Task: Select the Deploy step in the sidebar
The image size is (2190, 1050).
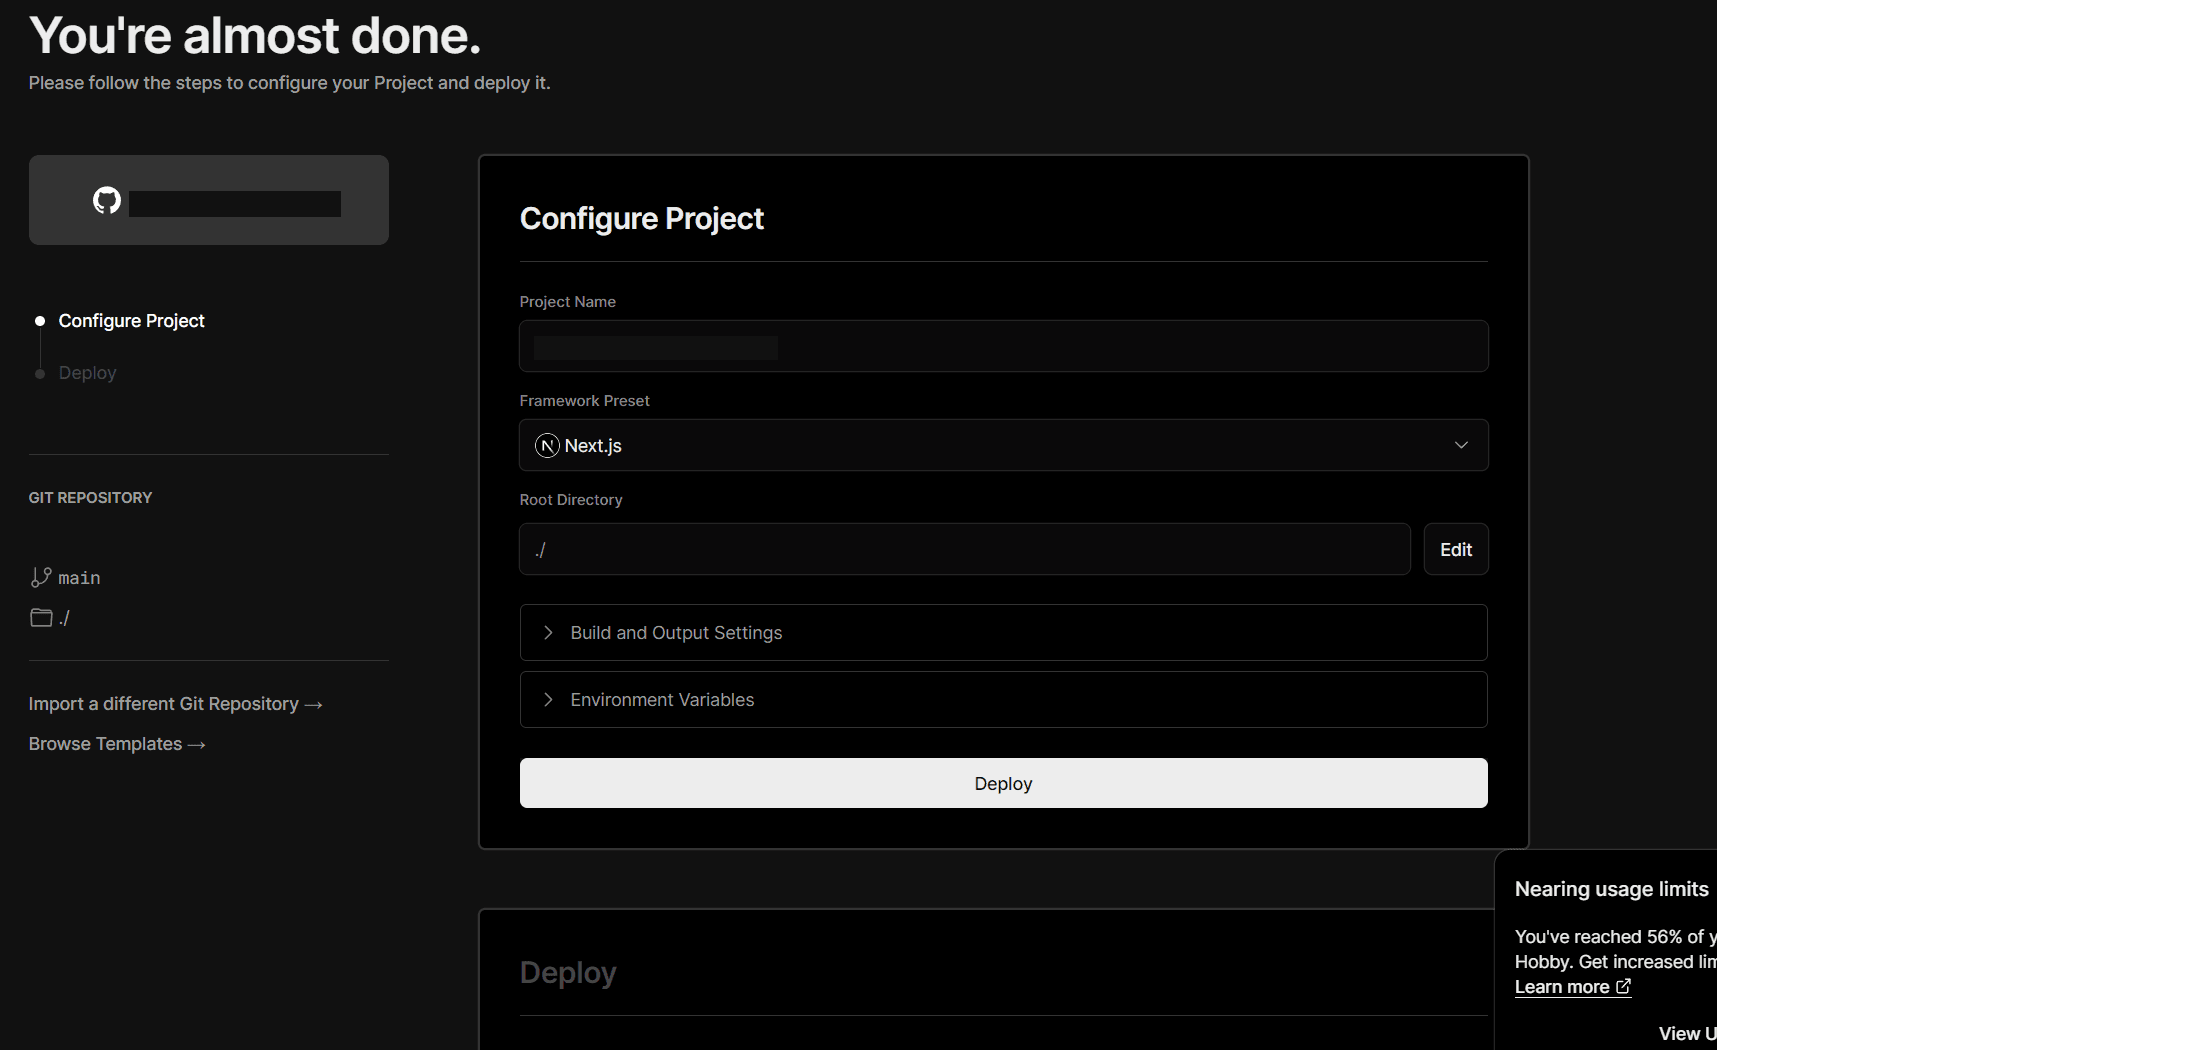Action: pyautogui.click(x=87, y=372)
